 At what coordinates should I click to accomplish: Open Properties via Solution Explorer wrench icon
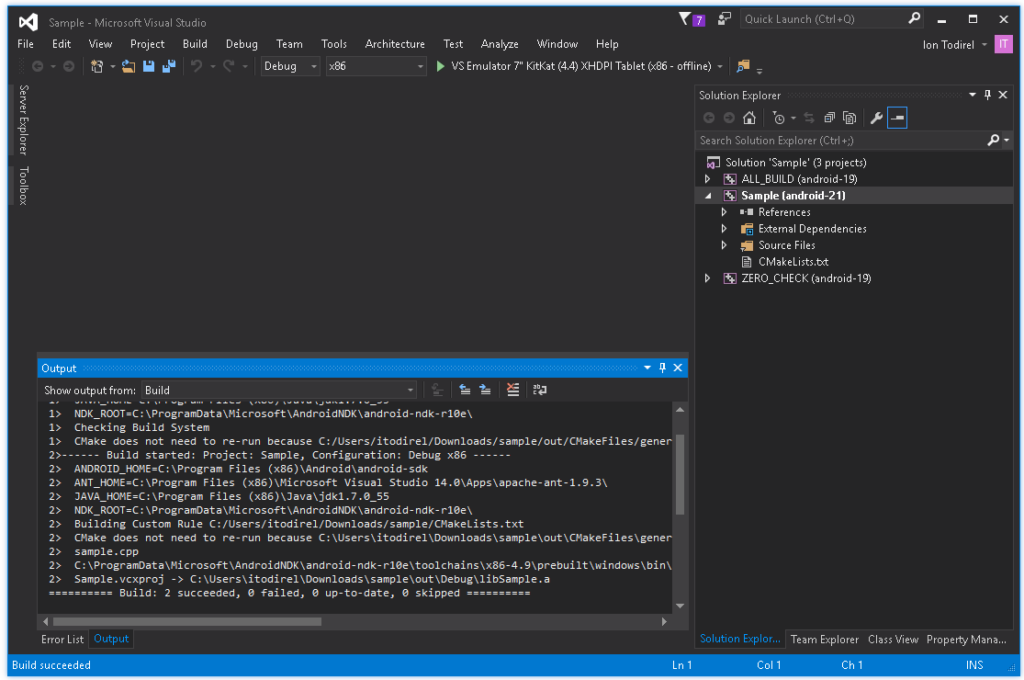876,117
